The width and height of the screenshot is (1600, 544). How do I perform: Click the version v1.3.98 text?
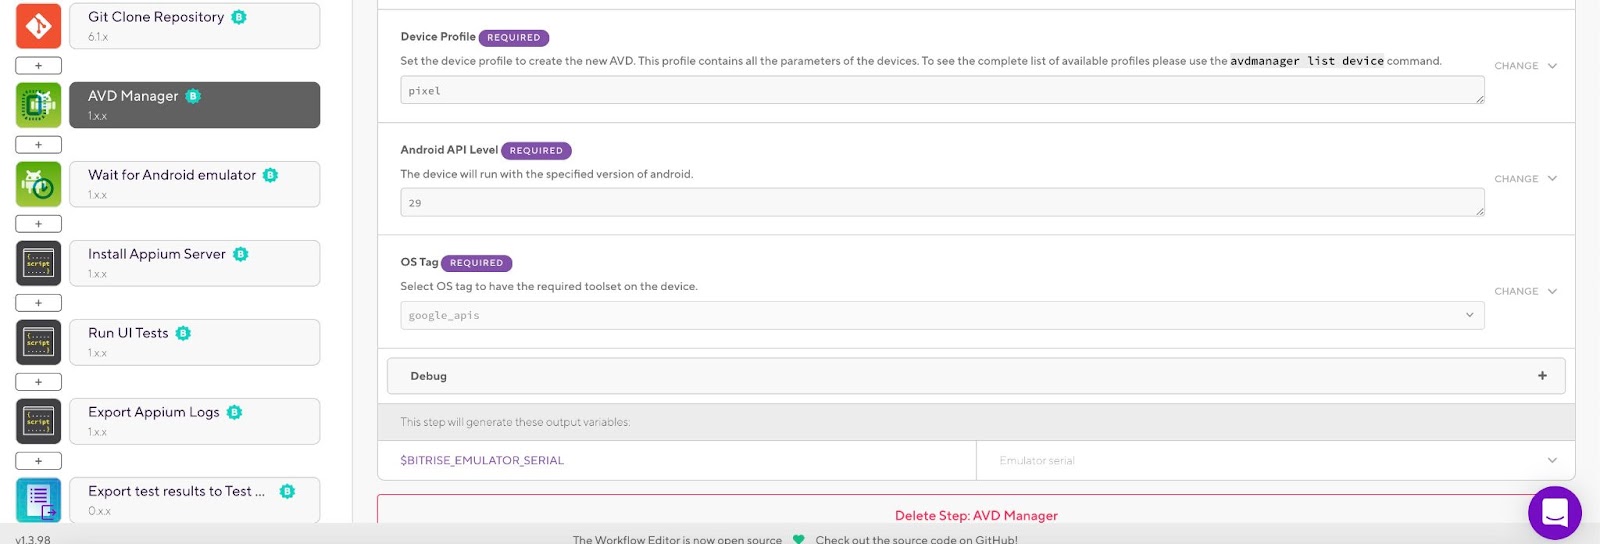click(33, 539)
